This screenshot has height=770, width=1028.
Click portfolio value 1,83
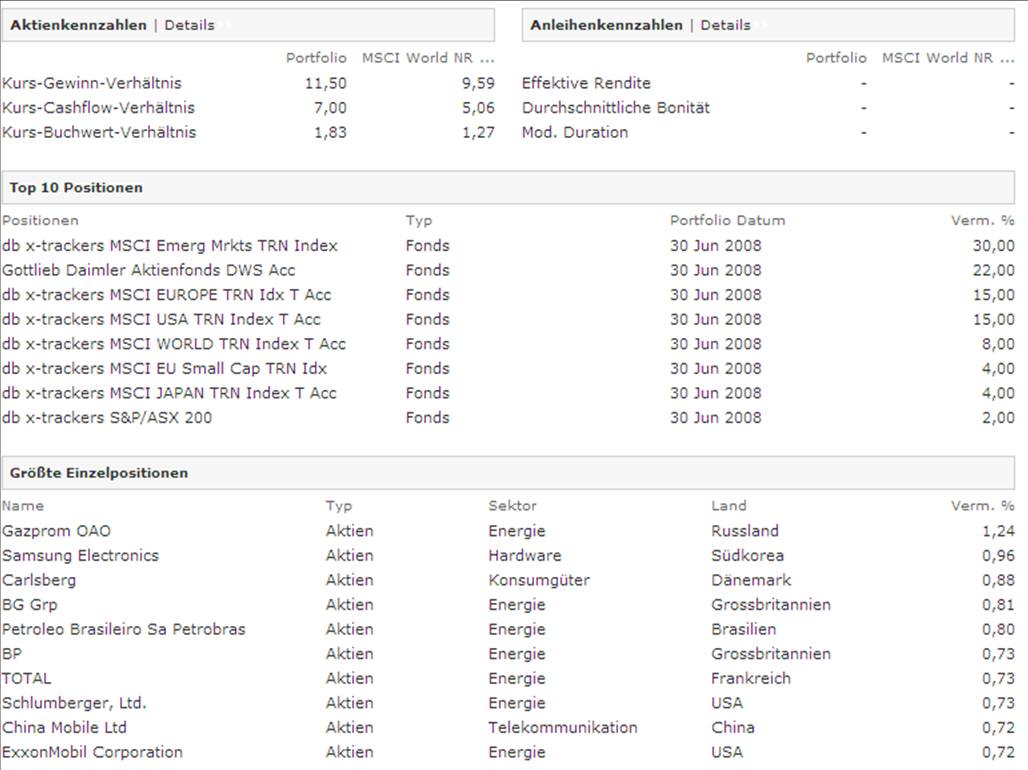pyautogui.click(x=330, y=132)
